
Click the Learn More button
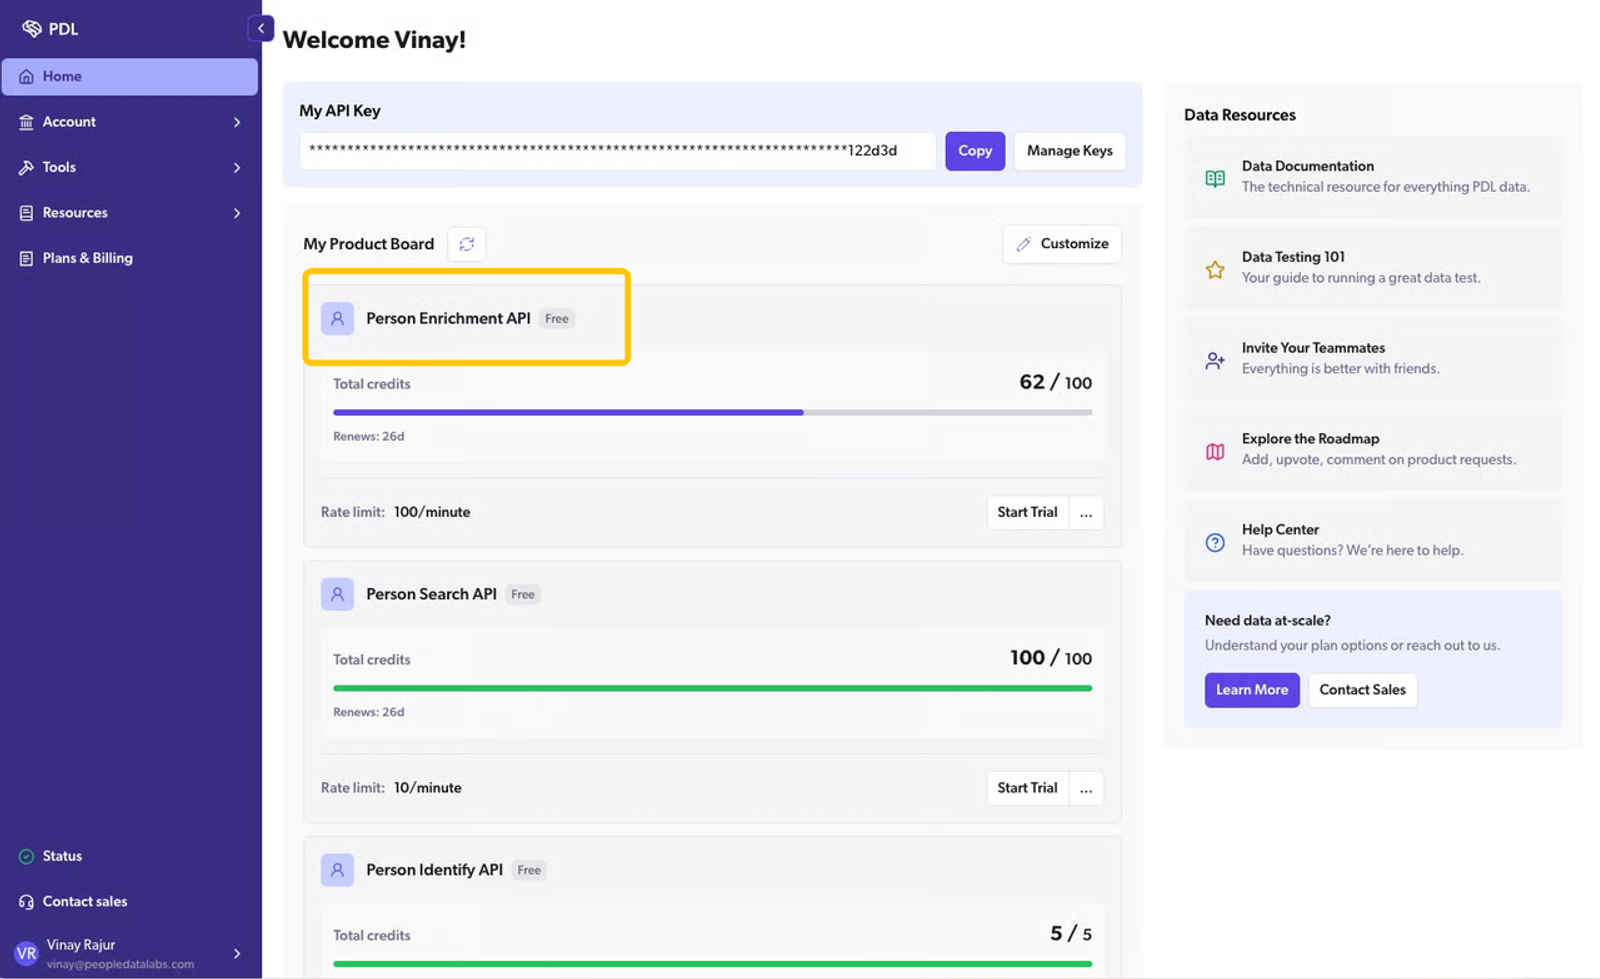pyautogui.click(x=1252, y=690)
